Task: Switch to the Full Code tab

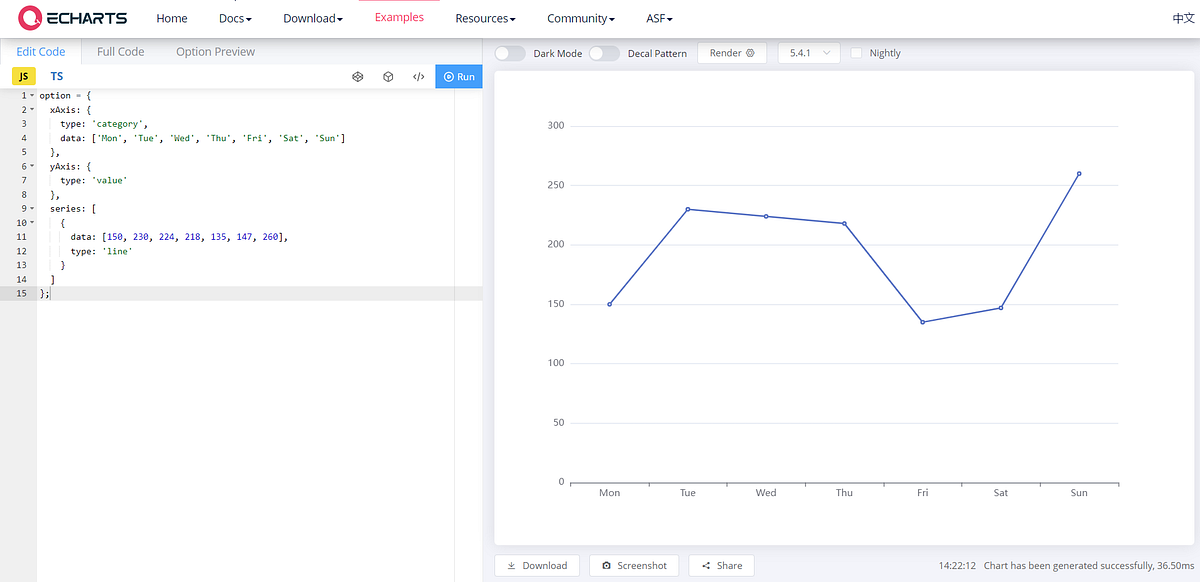Action: point(120,51)
